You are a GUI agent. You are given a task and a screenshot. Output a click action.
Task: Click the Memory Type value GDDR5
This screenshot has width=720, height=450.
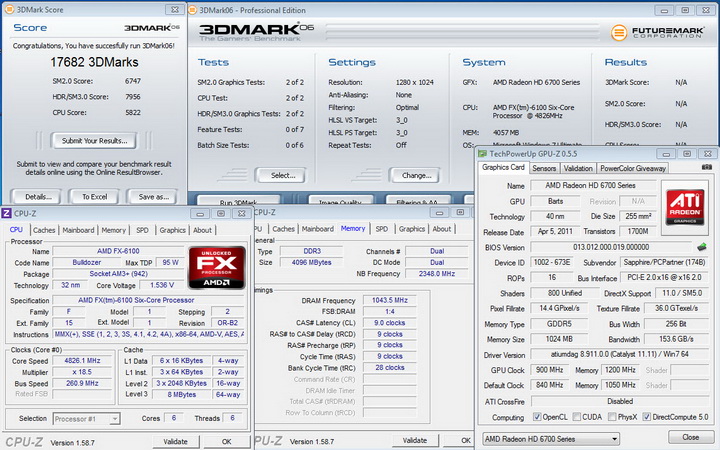(559, 324)
